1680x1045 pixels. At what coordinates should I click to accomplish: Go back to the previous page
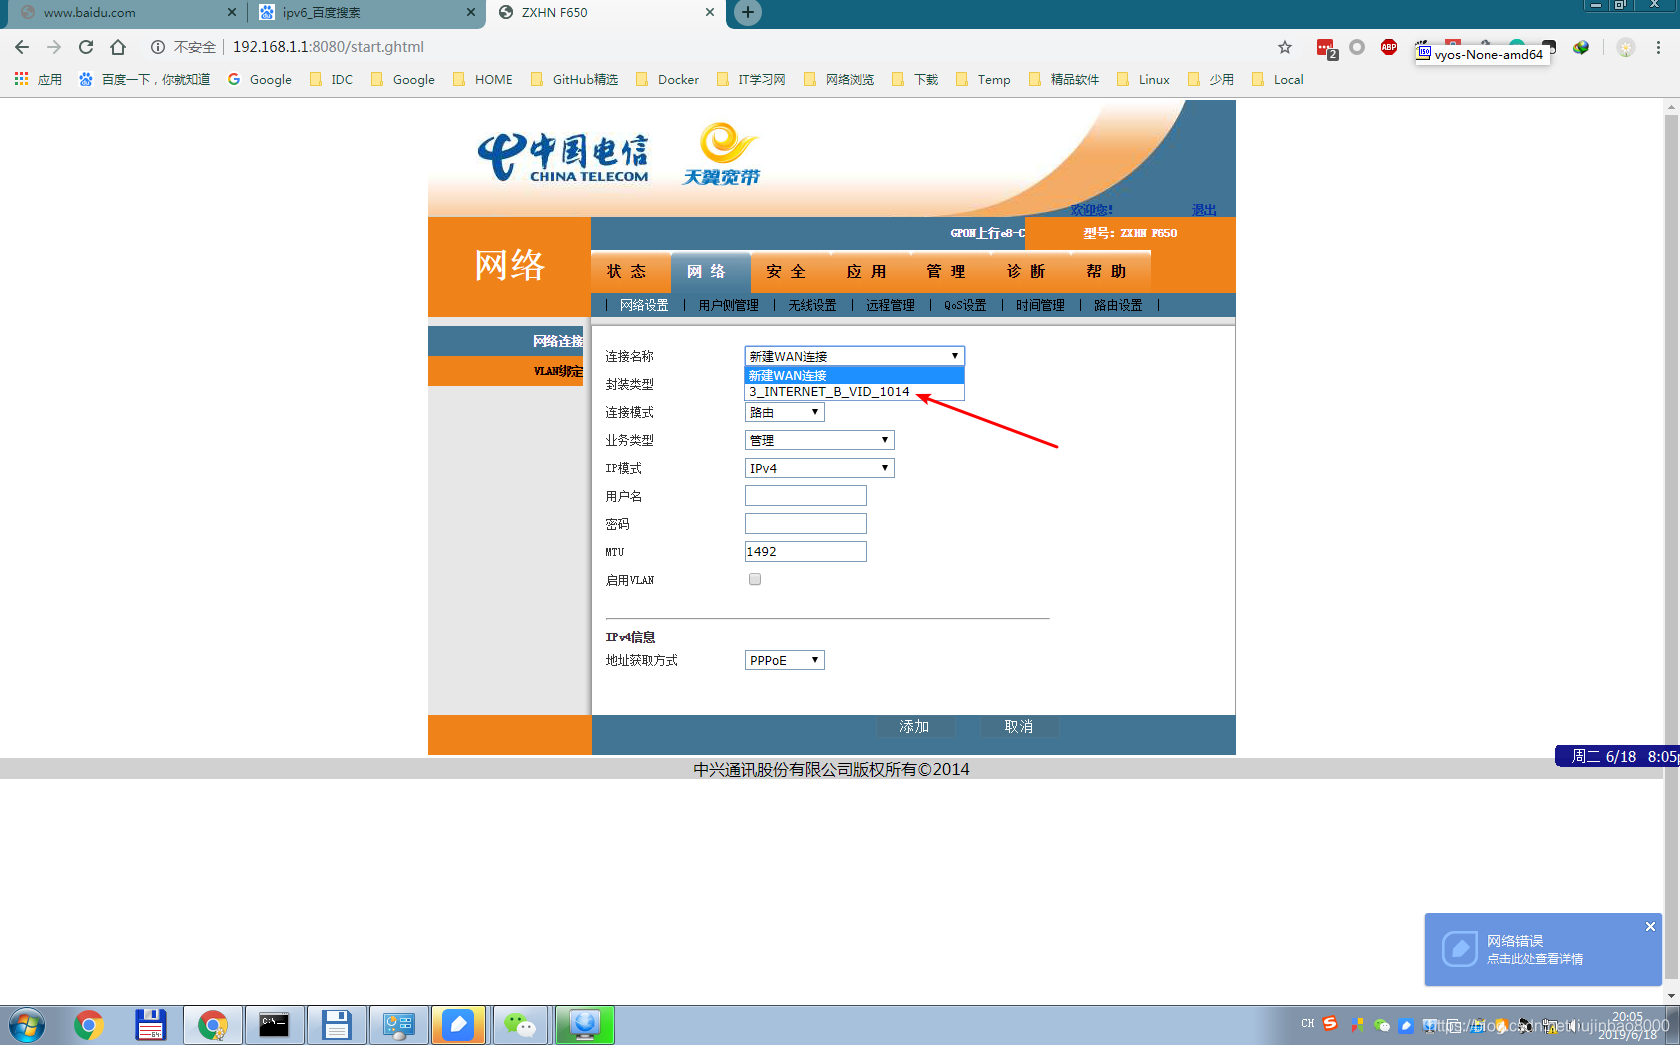[22, 47]
